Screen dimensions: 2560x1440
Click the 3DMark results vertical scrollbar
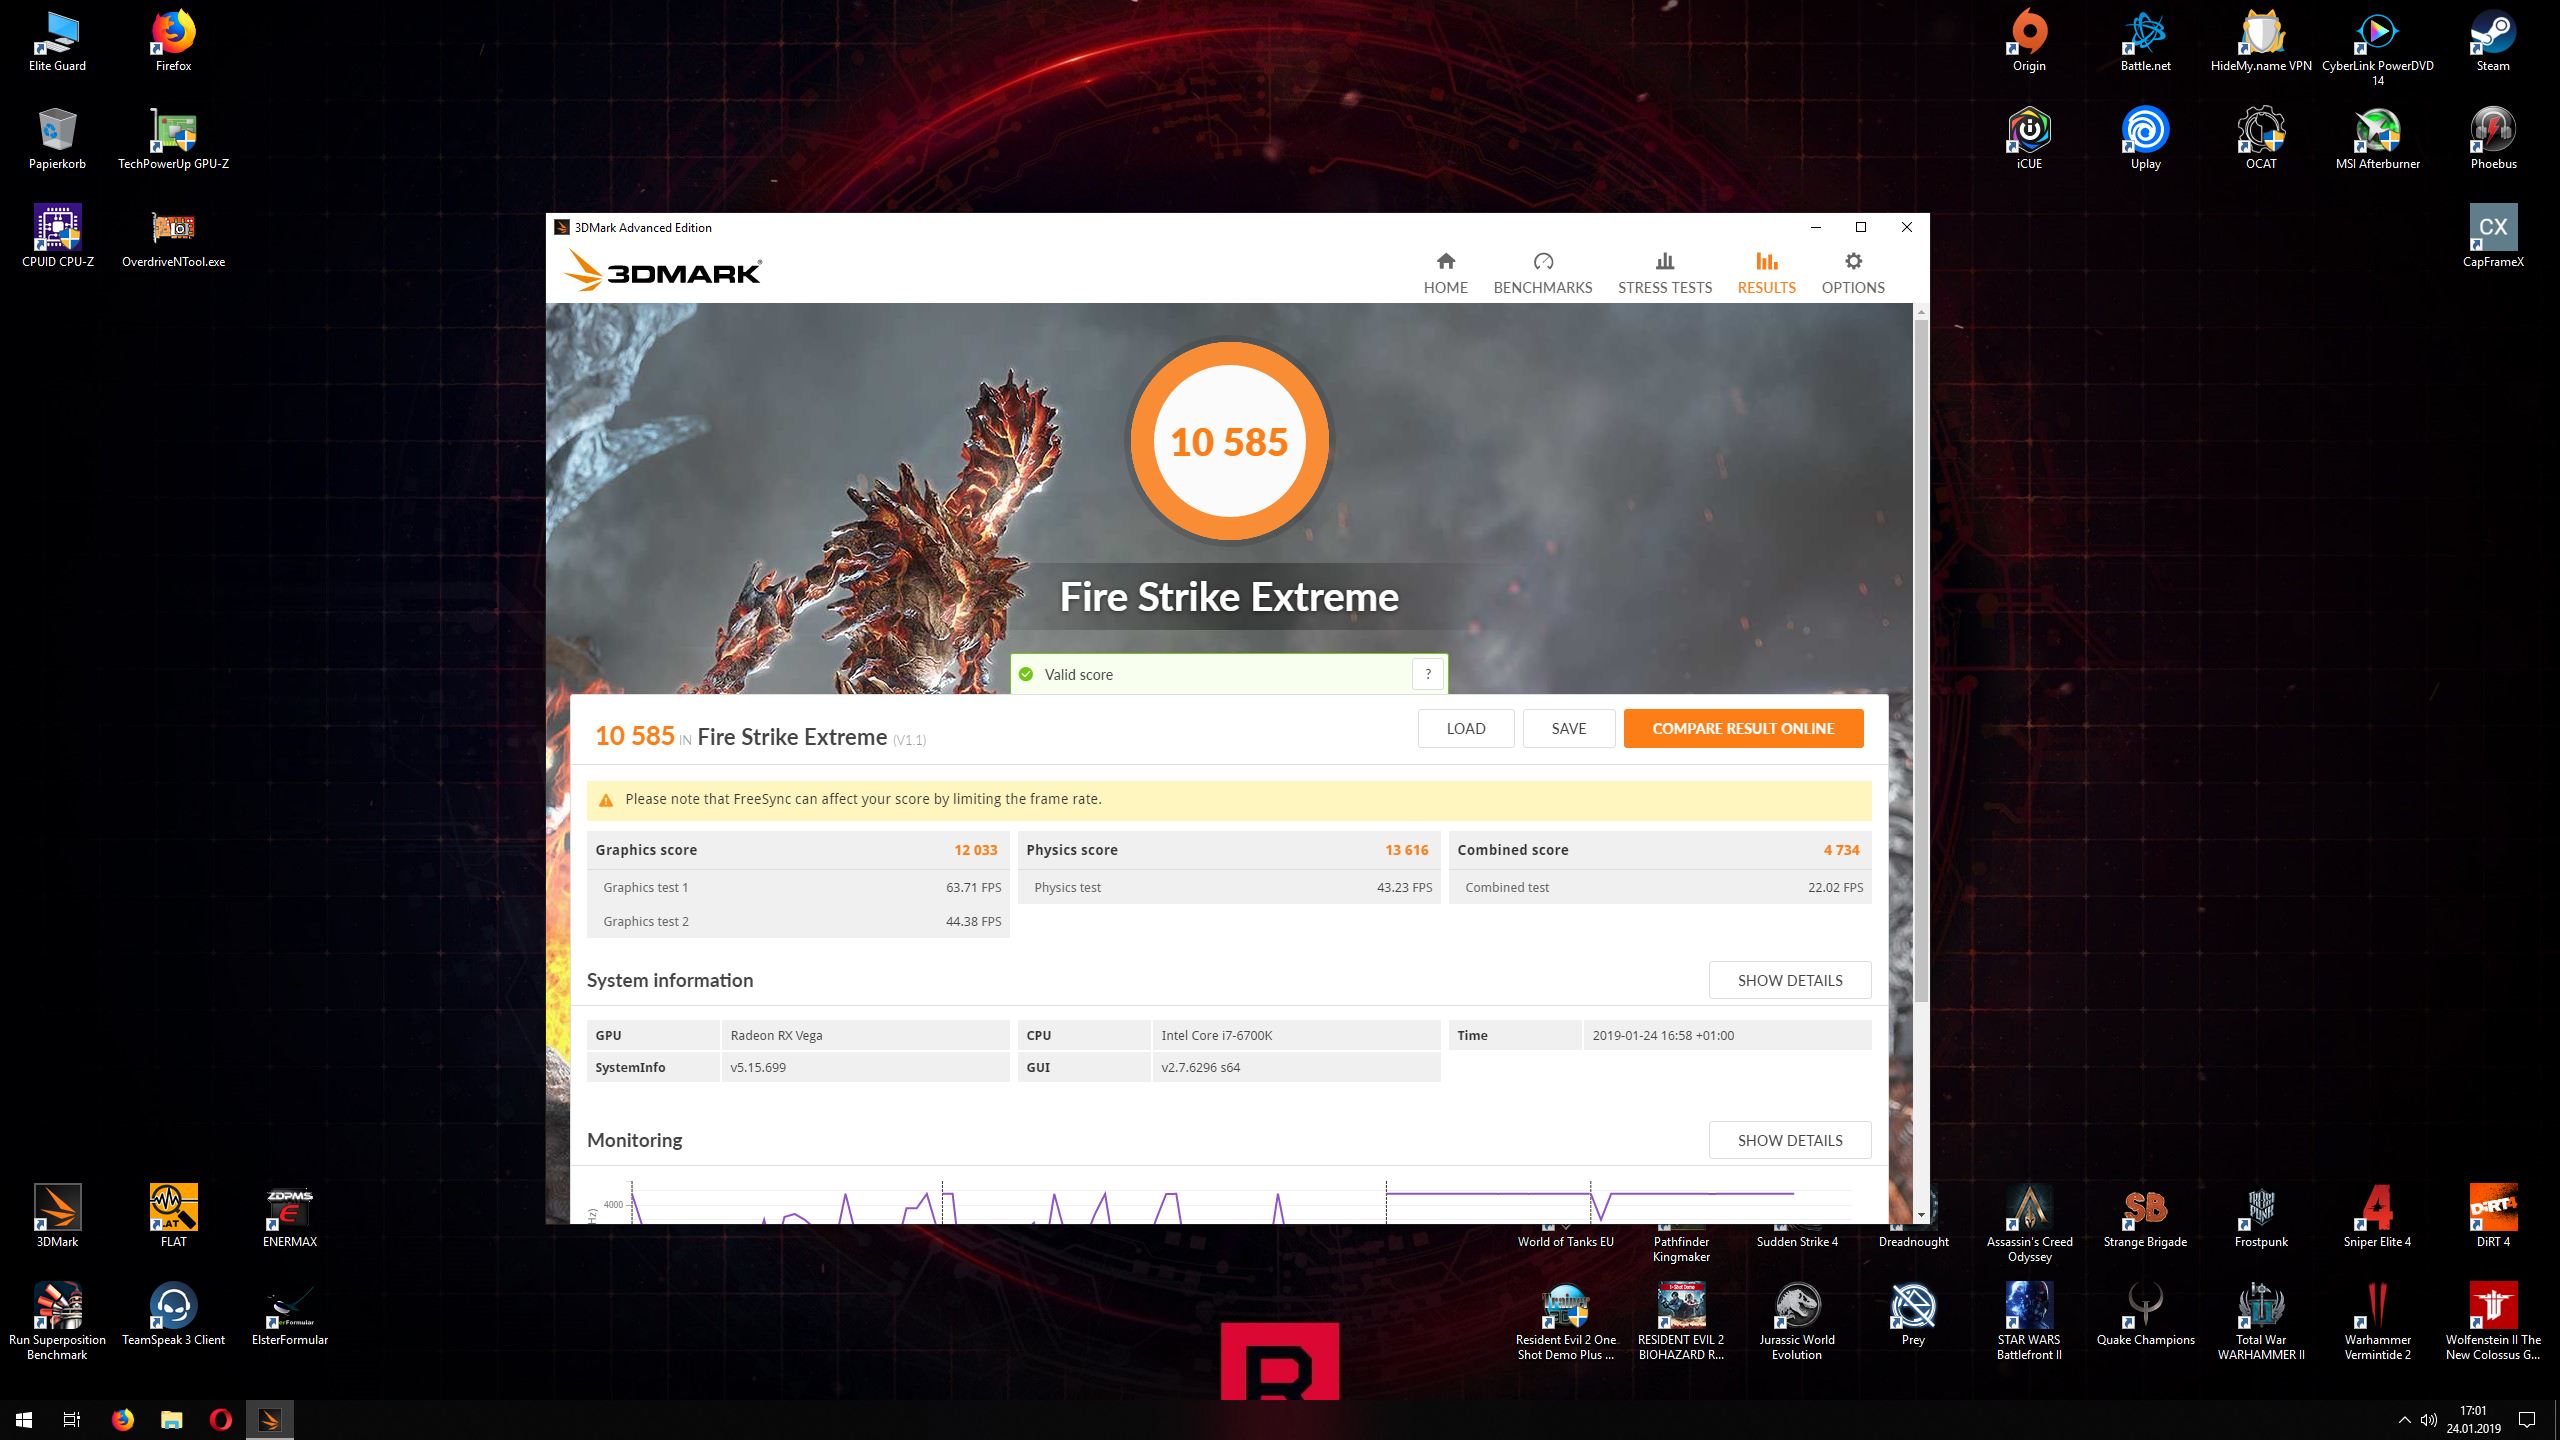[x=1920, y=660]
